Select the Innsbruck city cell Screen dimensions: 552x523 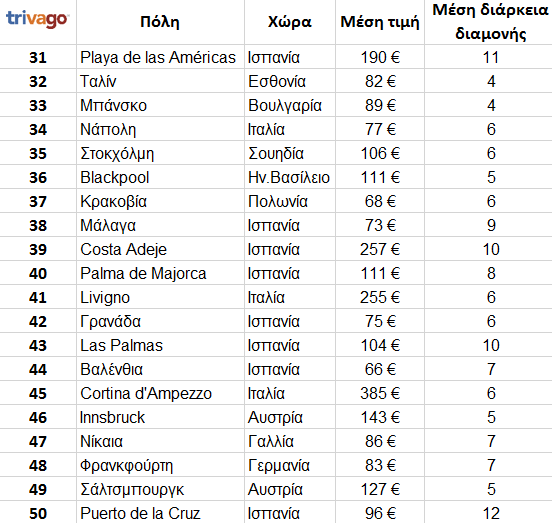[x=160, y=417]
